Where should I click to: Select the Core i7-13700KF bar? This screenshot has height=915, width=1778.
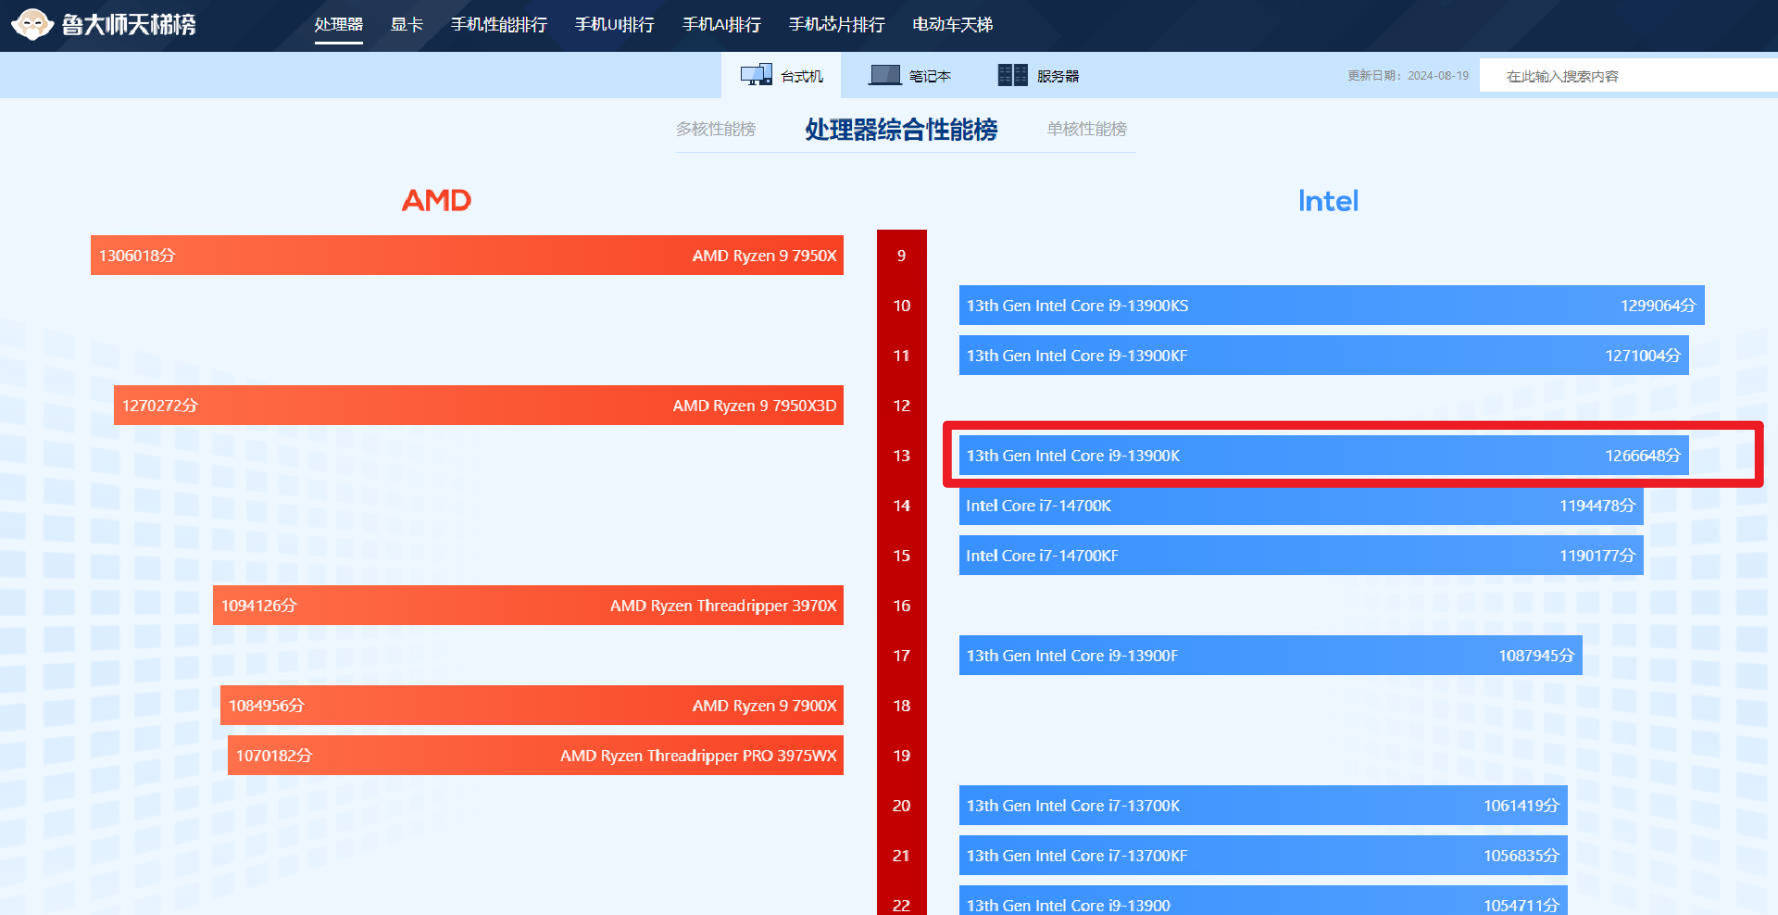pyautogui.click(x=1263, y=855)
